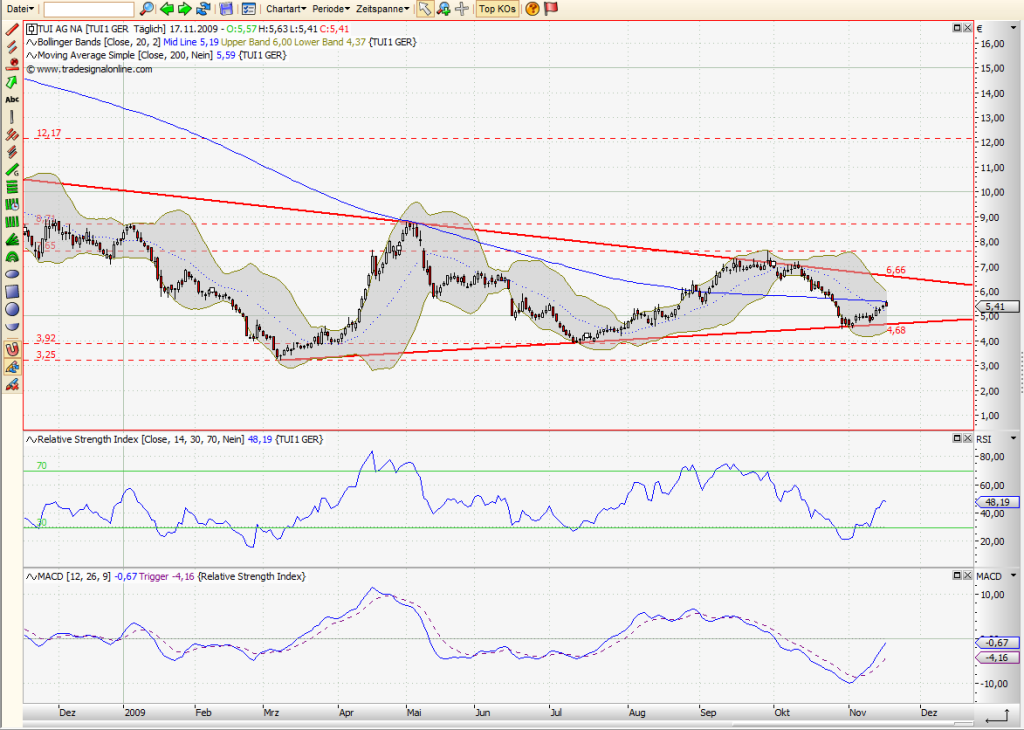Click the 5,41 current price marker
1024x730 pixels.
pos(997,307)
